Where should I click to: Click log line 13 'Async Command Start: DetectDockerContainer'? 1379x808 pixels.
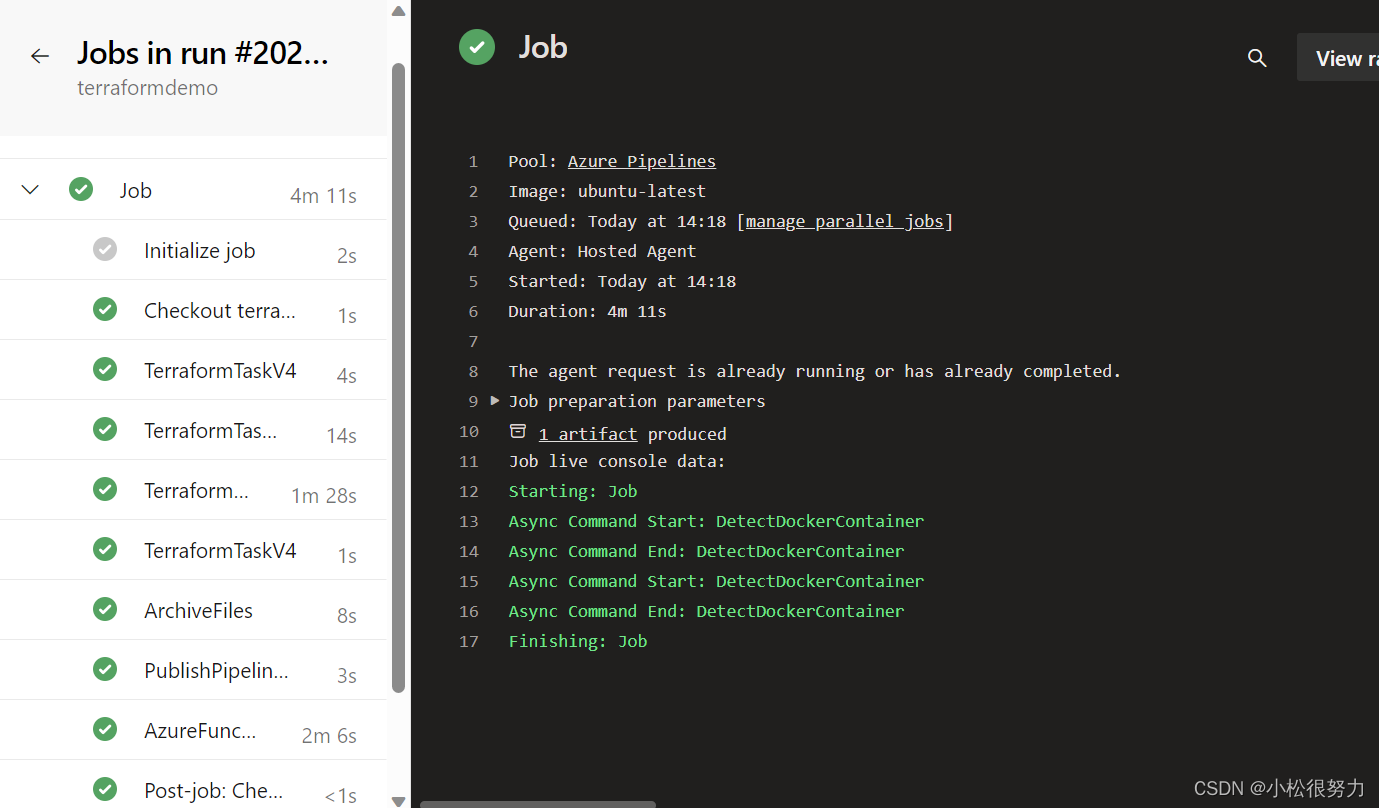716,521
